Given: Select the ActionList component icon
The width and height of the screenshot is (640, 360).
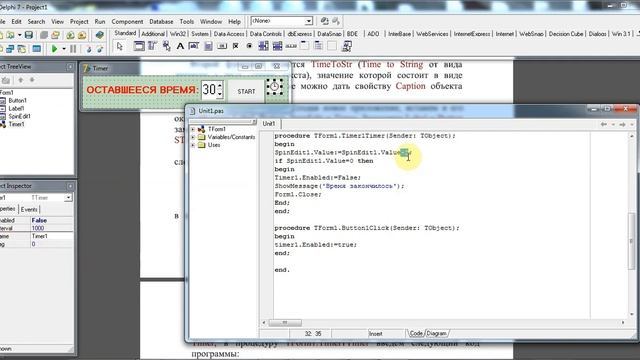Looking at the screenshot, I should [x=347, y=46].
